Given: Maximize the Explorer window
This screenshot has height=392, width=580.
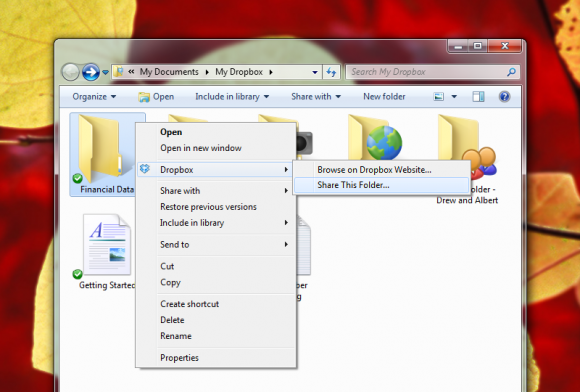Looking at the screenshot, I should [x=478, y=46].
